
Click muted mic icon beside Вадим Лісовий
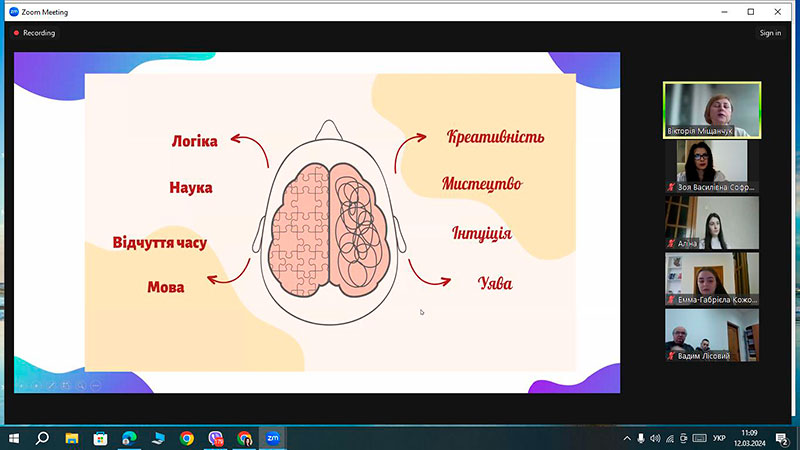coord(671,356)
